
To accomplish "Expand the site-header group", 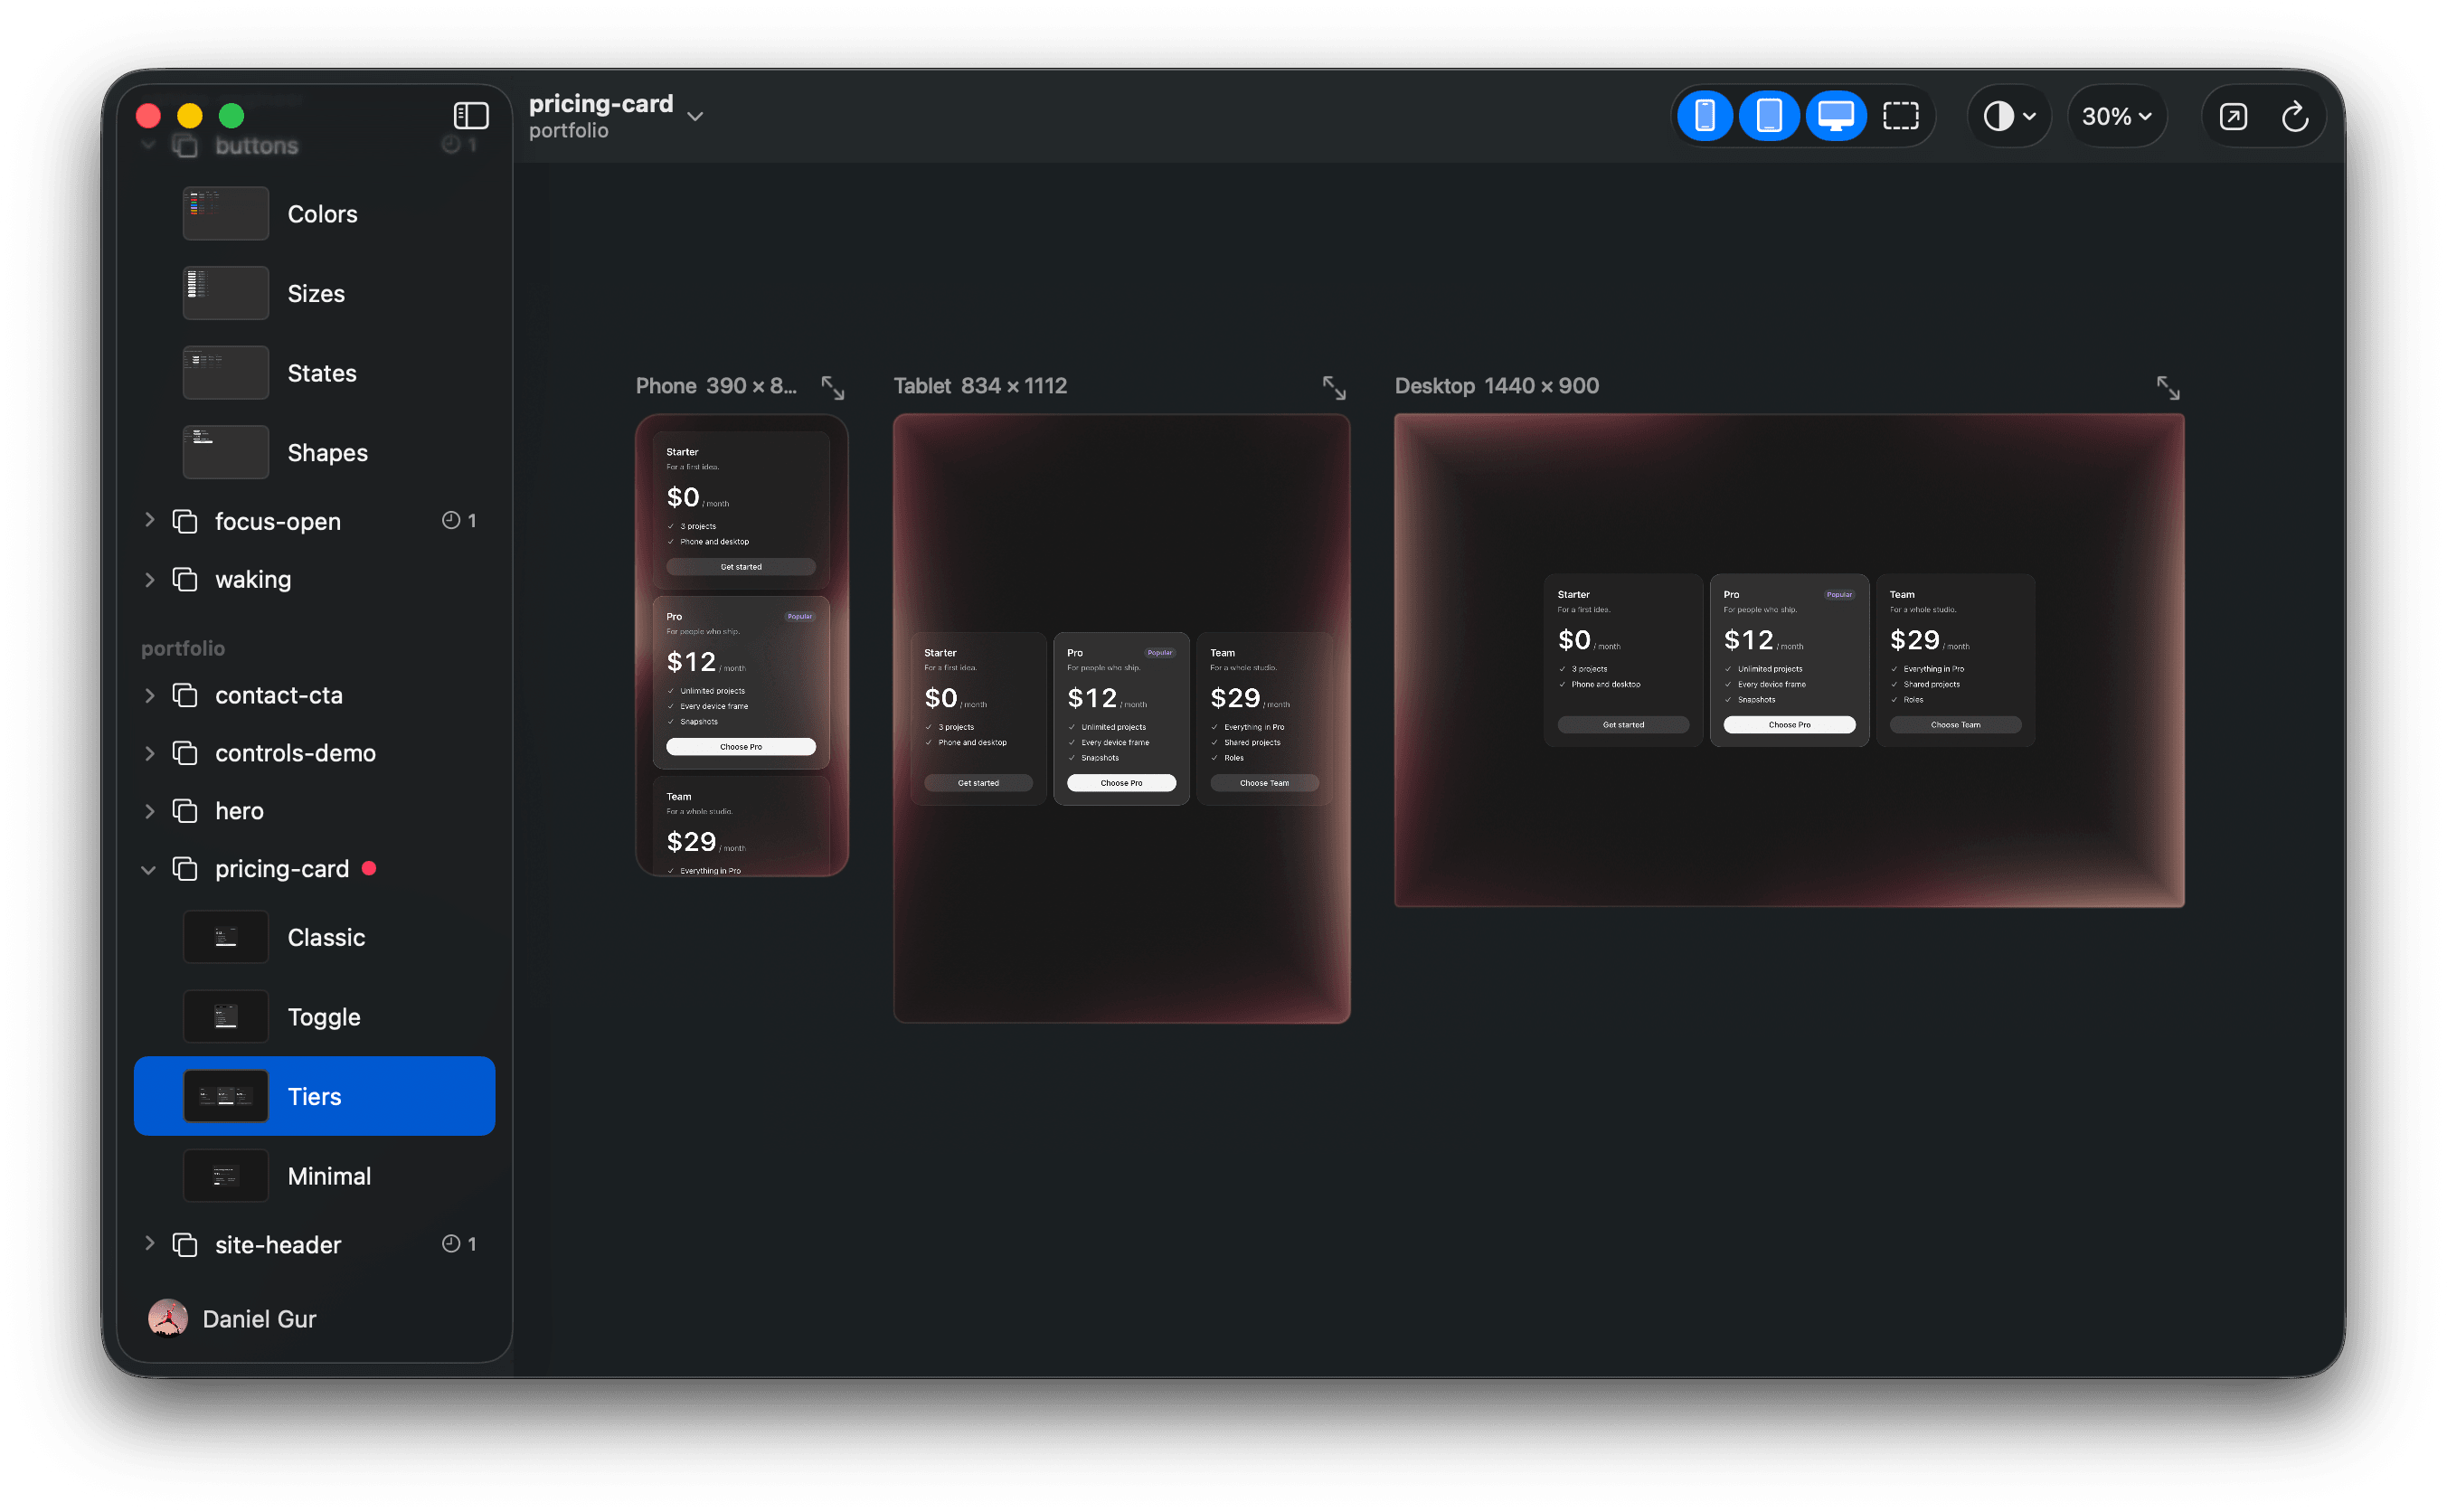I will tap(150, 1243).
